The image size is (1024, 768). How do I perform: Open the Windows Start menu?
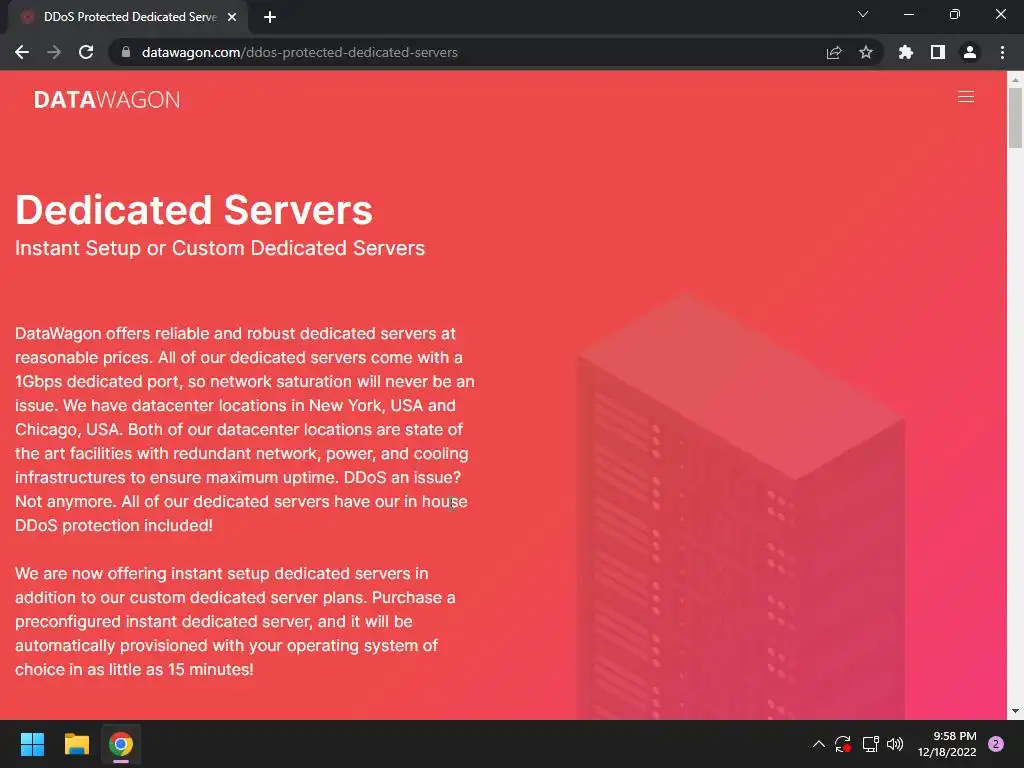32,744
